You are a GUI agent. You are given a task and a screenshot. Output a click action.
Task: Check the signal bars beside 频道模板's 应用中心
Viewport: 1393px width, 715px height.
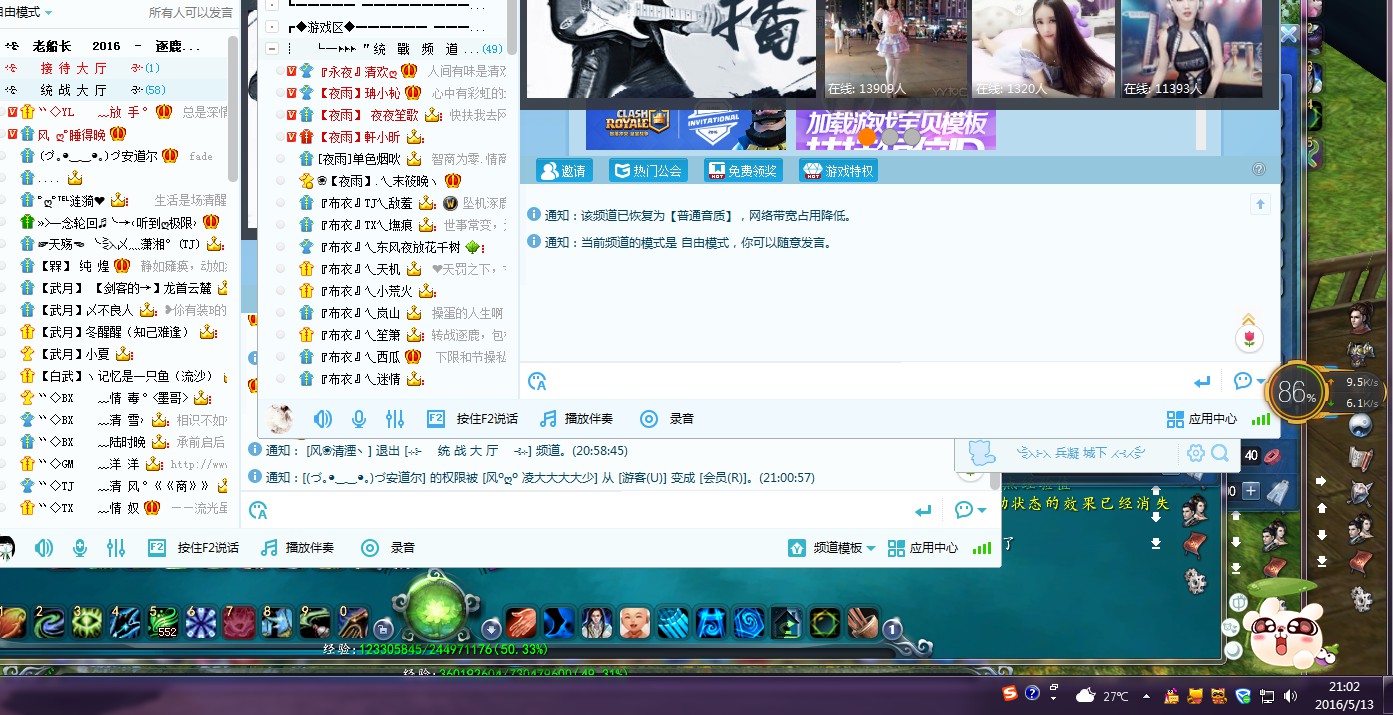982,548
